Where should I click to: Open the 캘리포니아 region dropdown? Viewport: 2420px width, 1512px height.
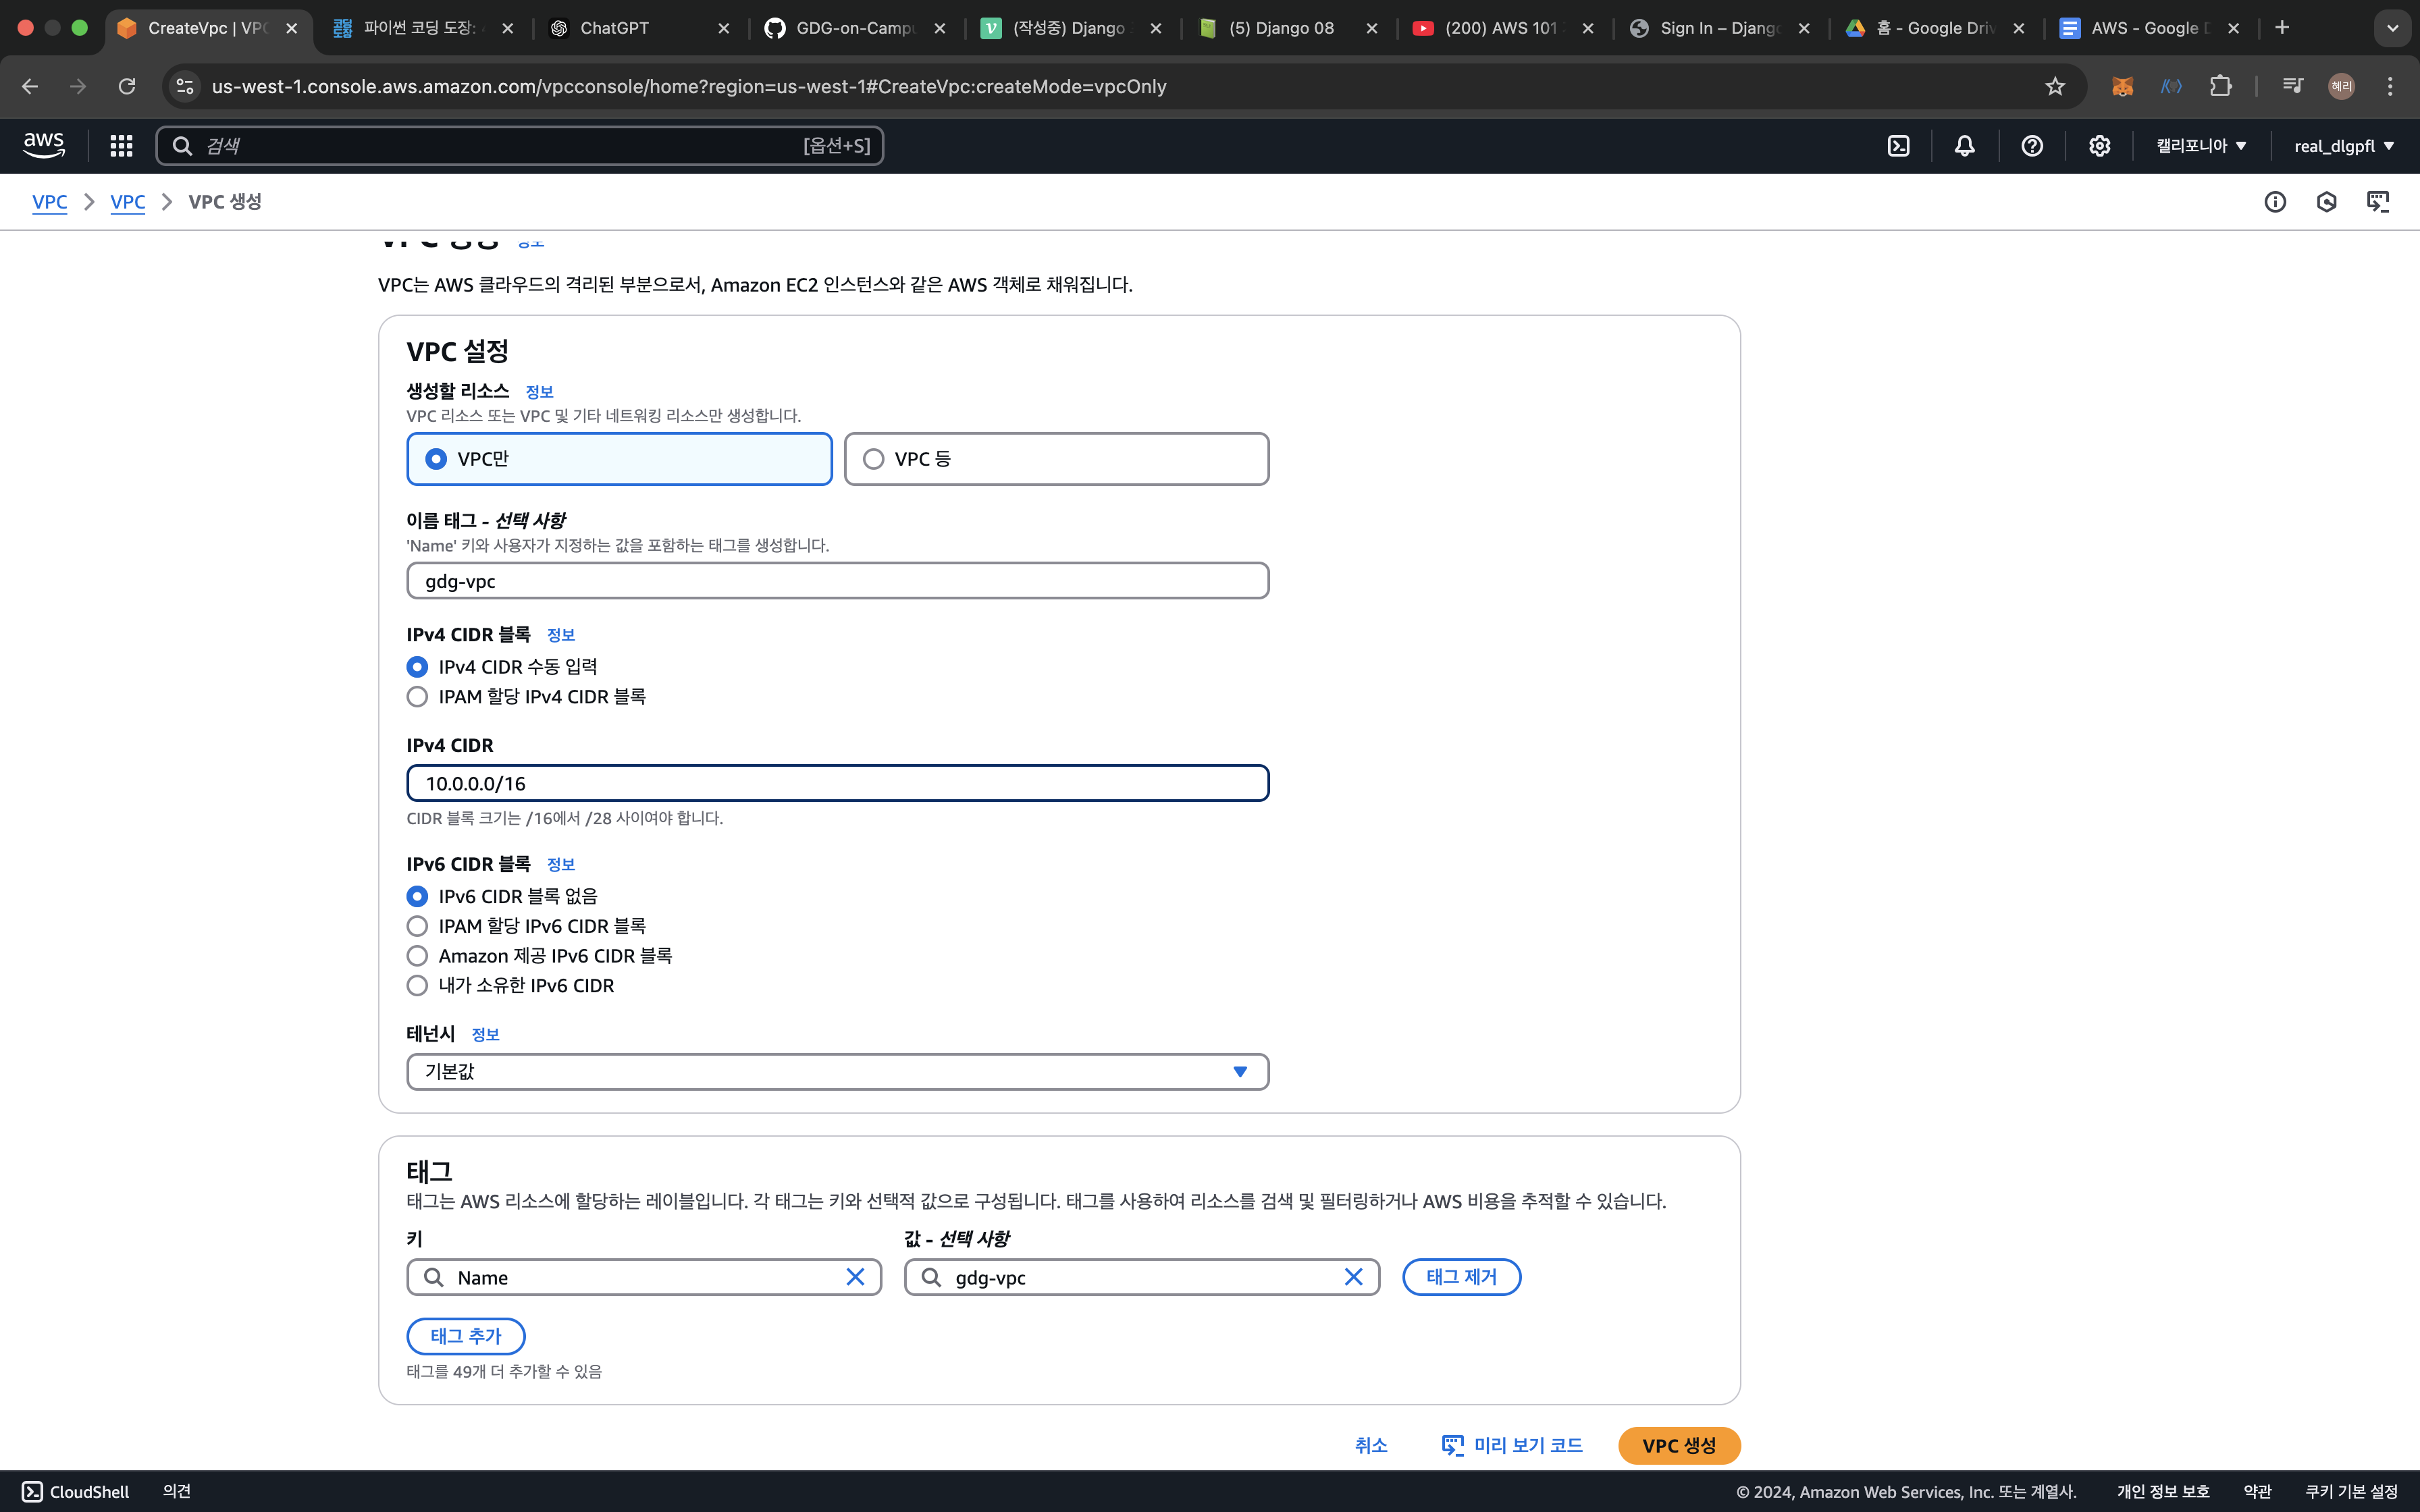pos(2200,146)
